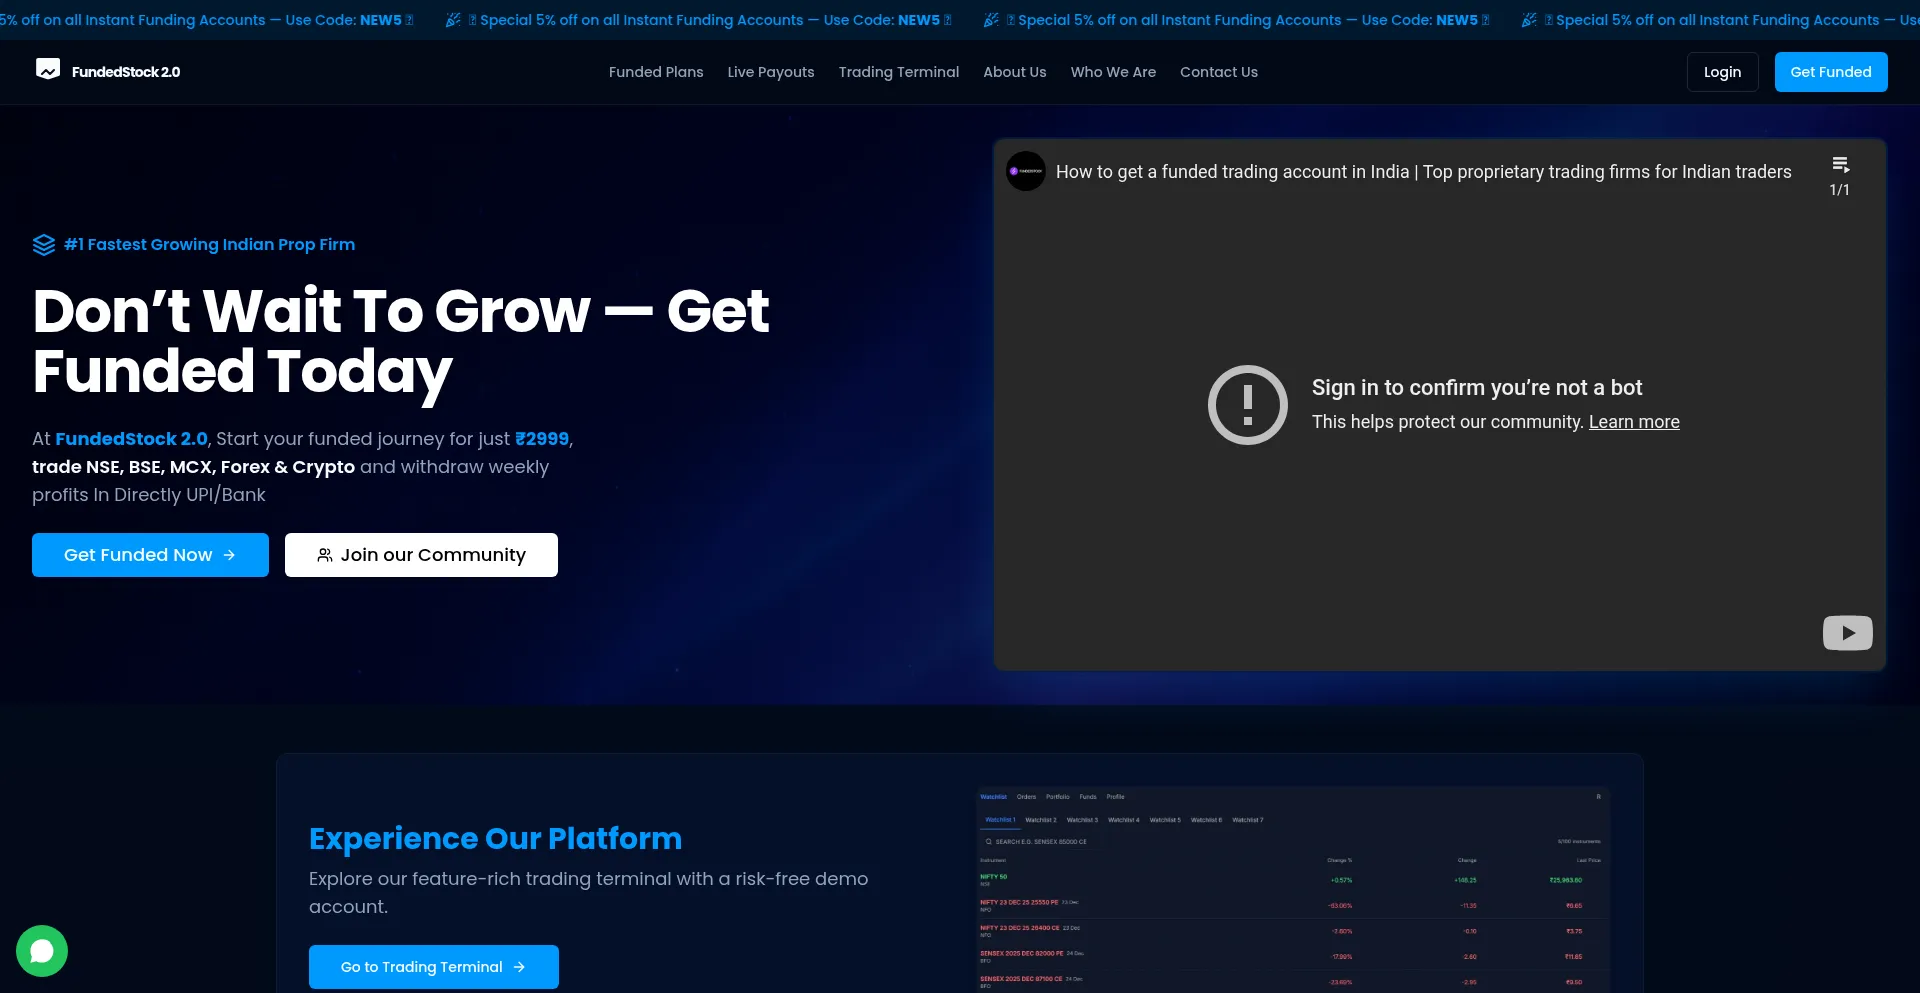Click the 'Sign in to confirm you're not a bot' message
Screen dimensions: 1920x993
tap(1477, 388)
